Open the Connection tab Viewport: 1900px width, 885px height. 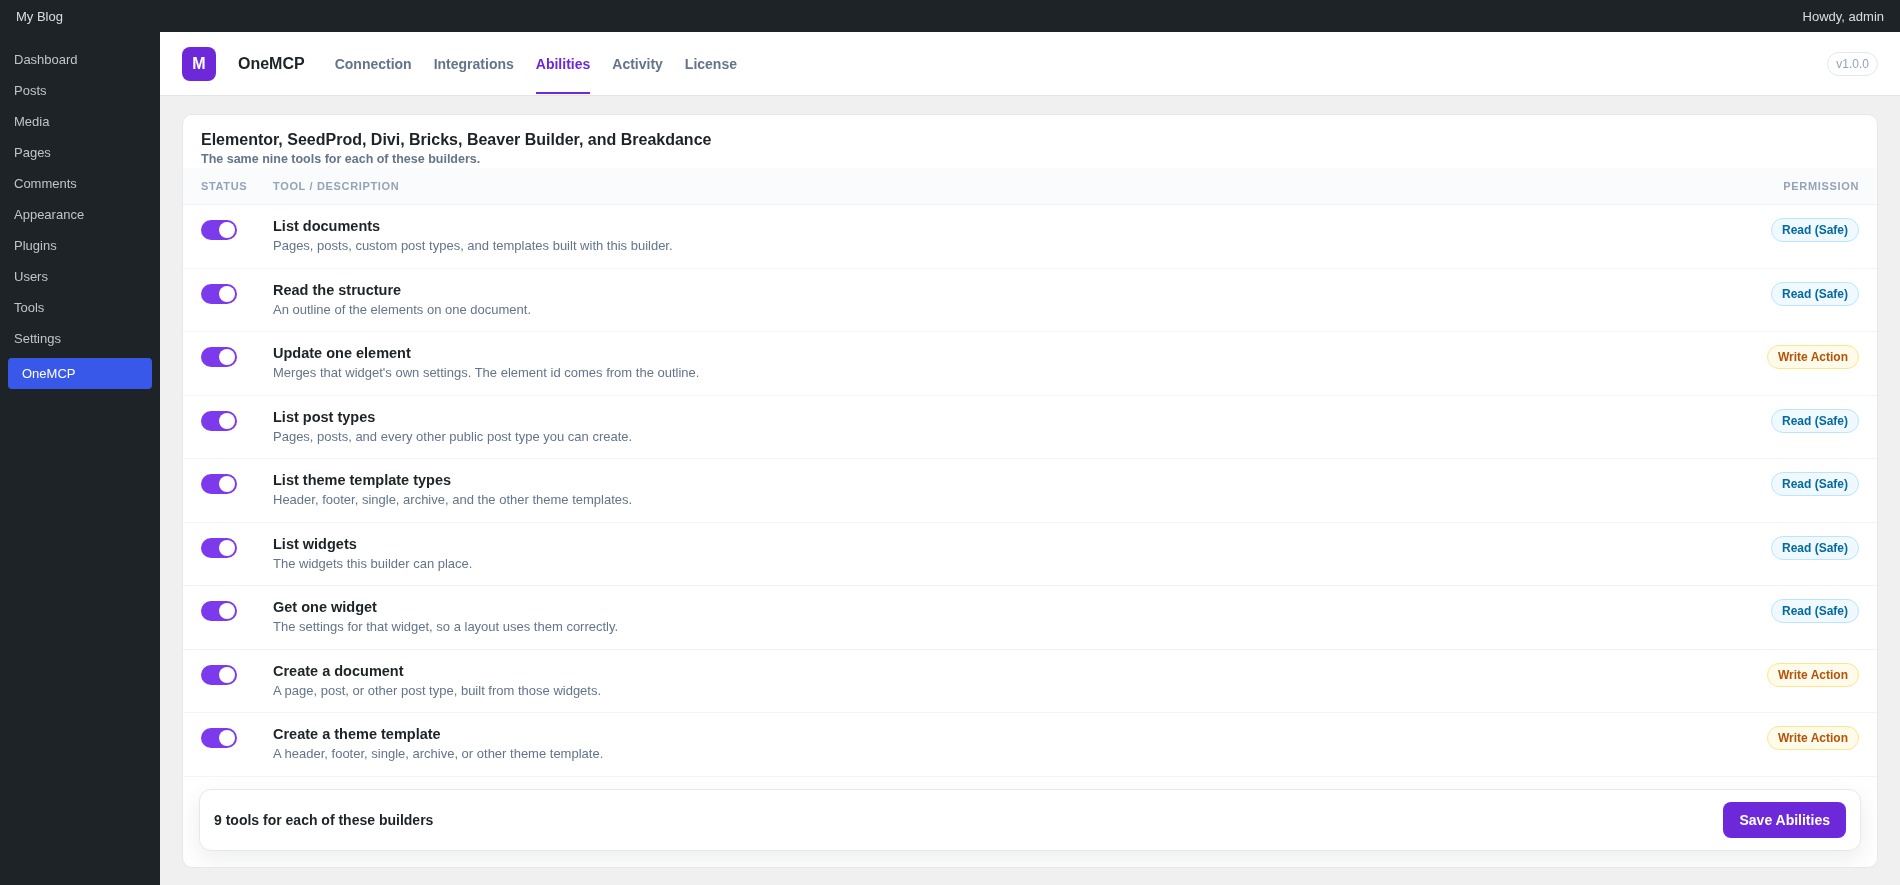[373, 64]
